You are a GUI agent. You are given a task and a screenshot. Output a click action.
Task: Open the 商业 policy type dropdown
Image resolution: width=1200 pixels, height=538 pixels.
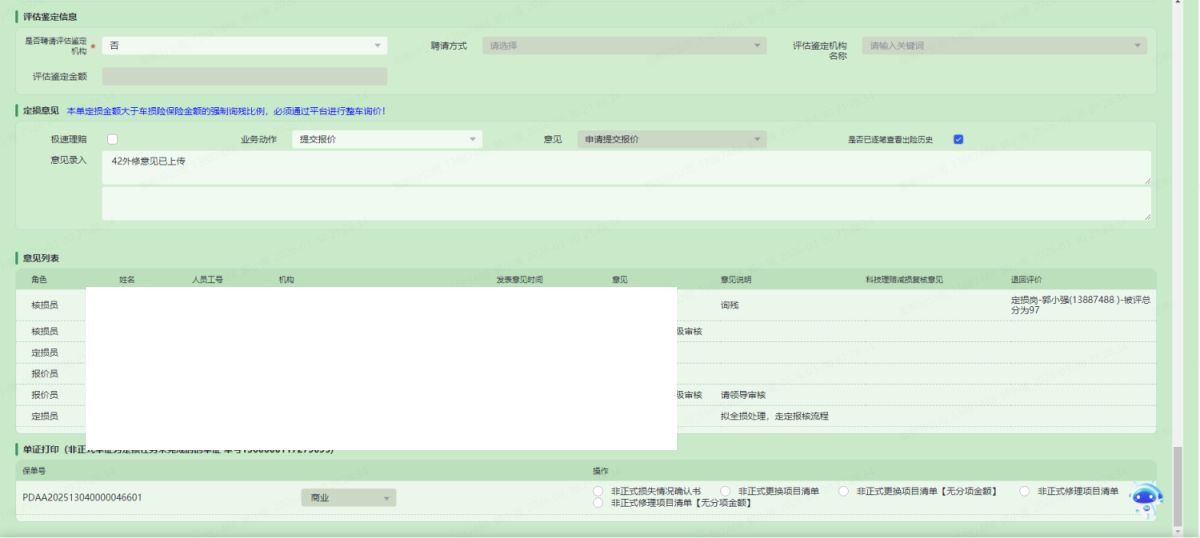click(348, 497)
